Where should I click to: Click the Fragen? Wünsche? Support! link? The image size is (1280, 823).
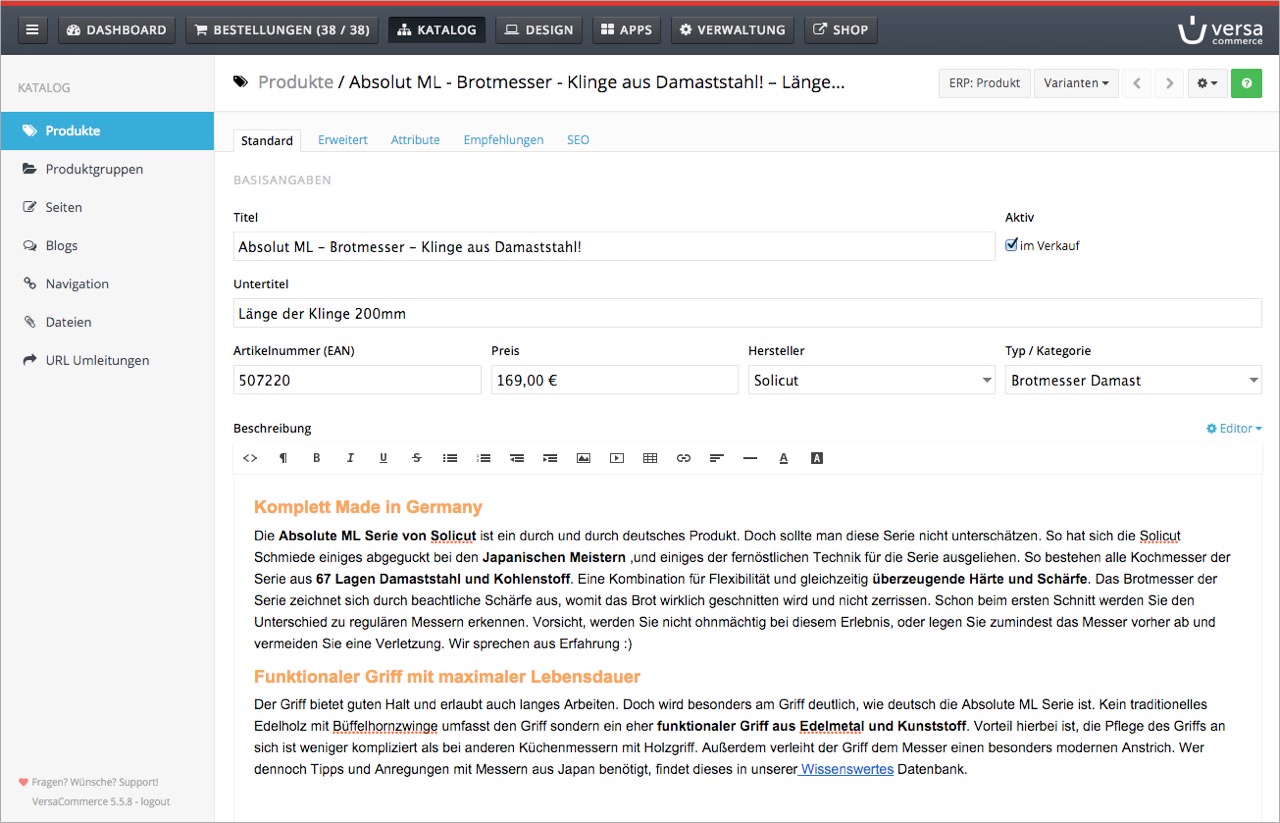(x=95, y=782)
